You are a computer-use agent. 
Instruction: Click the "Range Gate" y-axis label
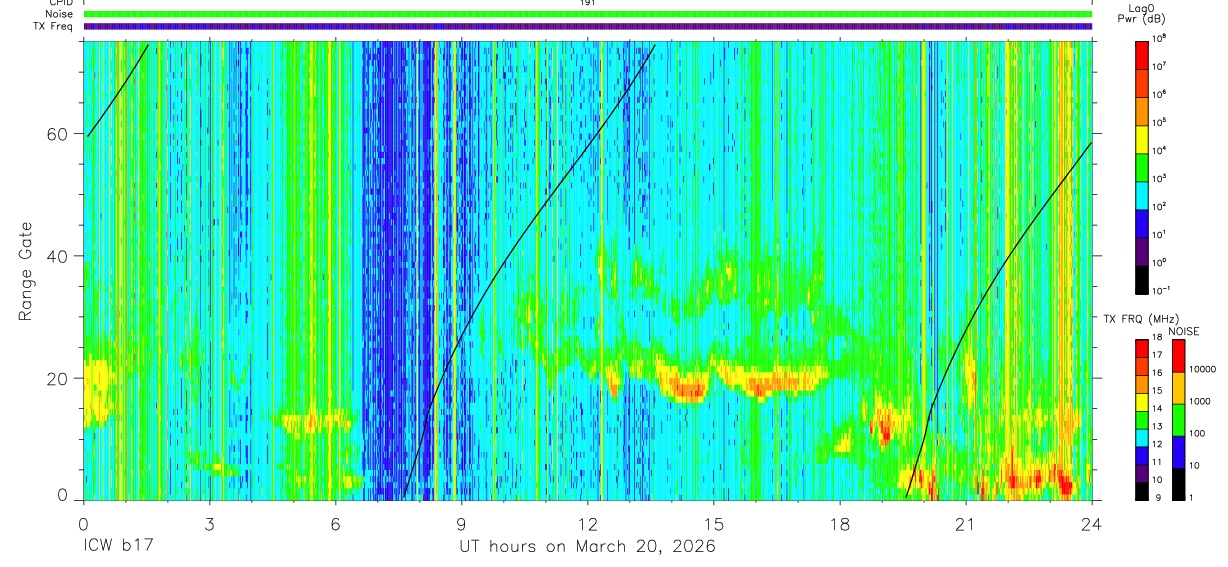tap(25, 271)
